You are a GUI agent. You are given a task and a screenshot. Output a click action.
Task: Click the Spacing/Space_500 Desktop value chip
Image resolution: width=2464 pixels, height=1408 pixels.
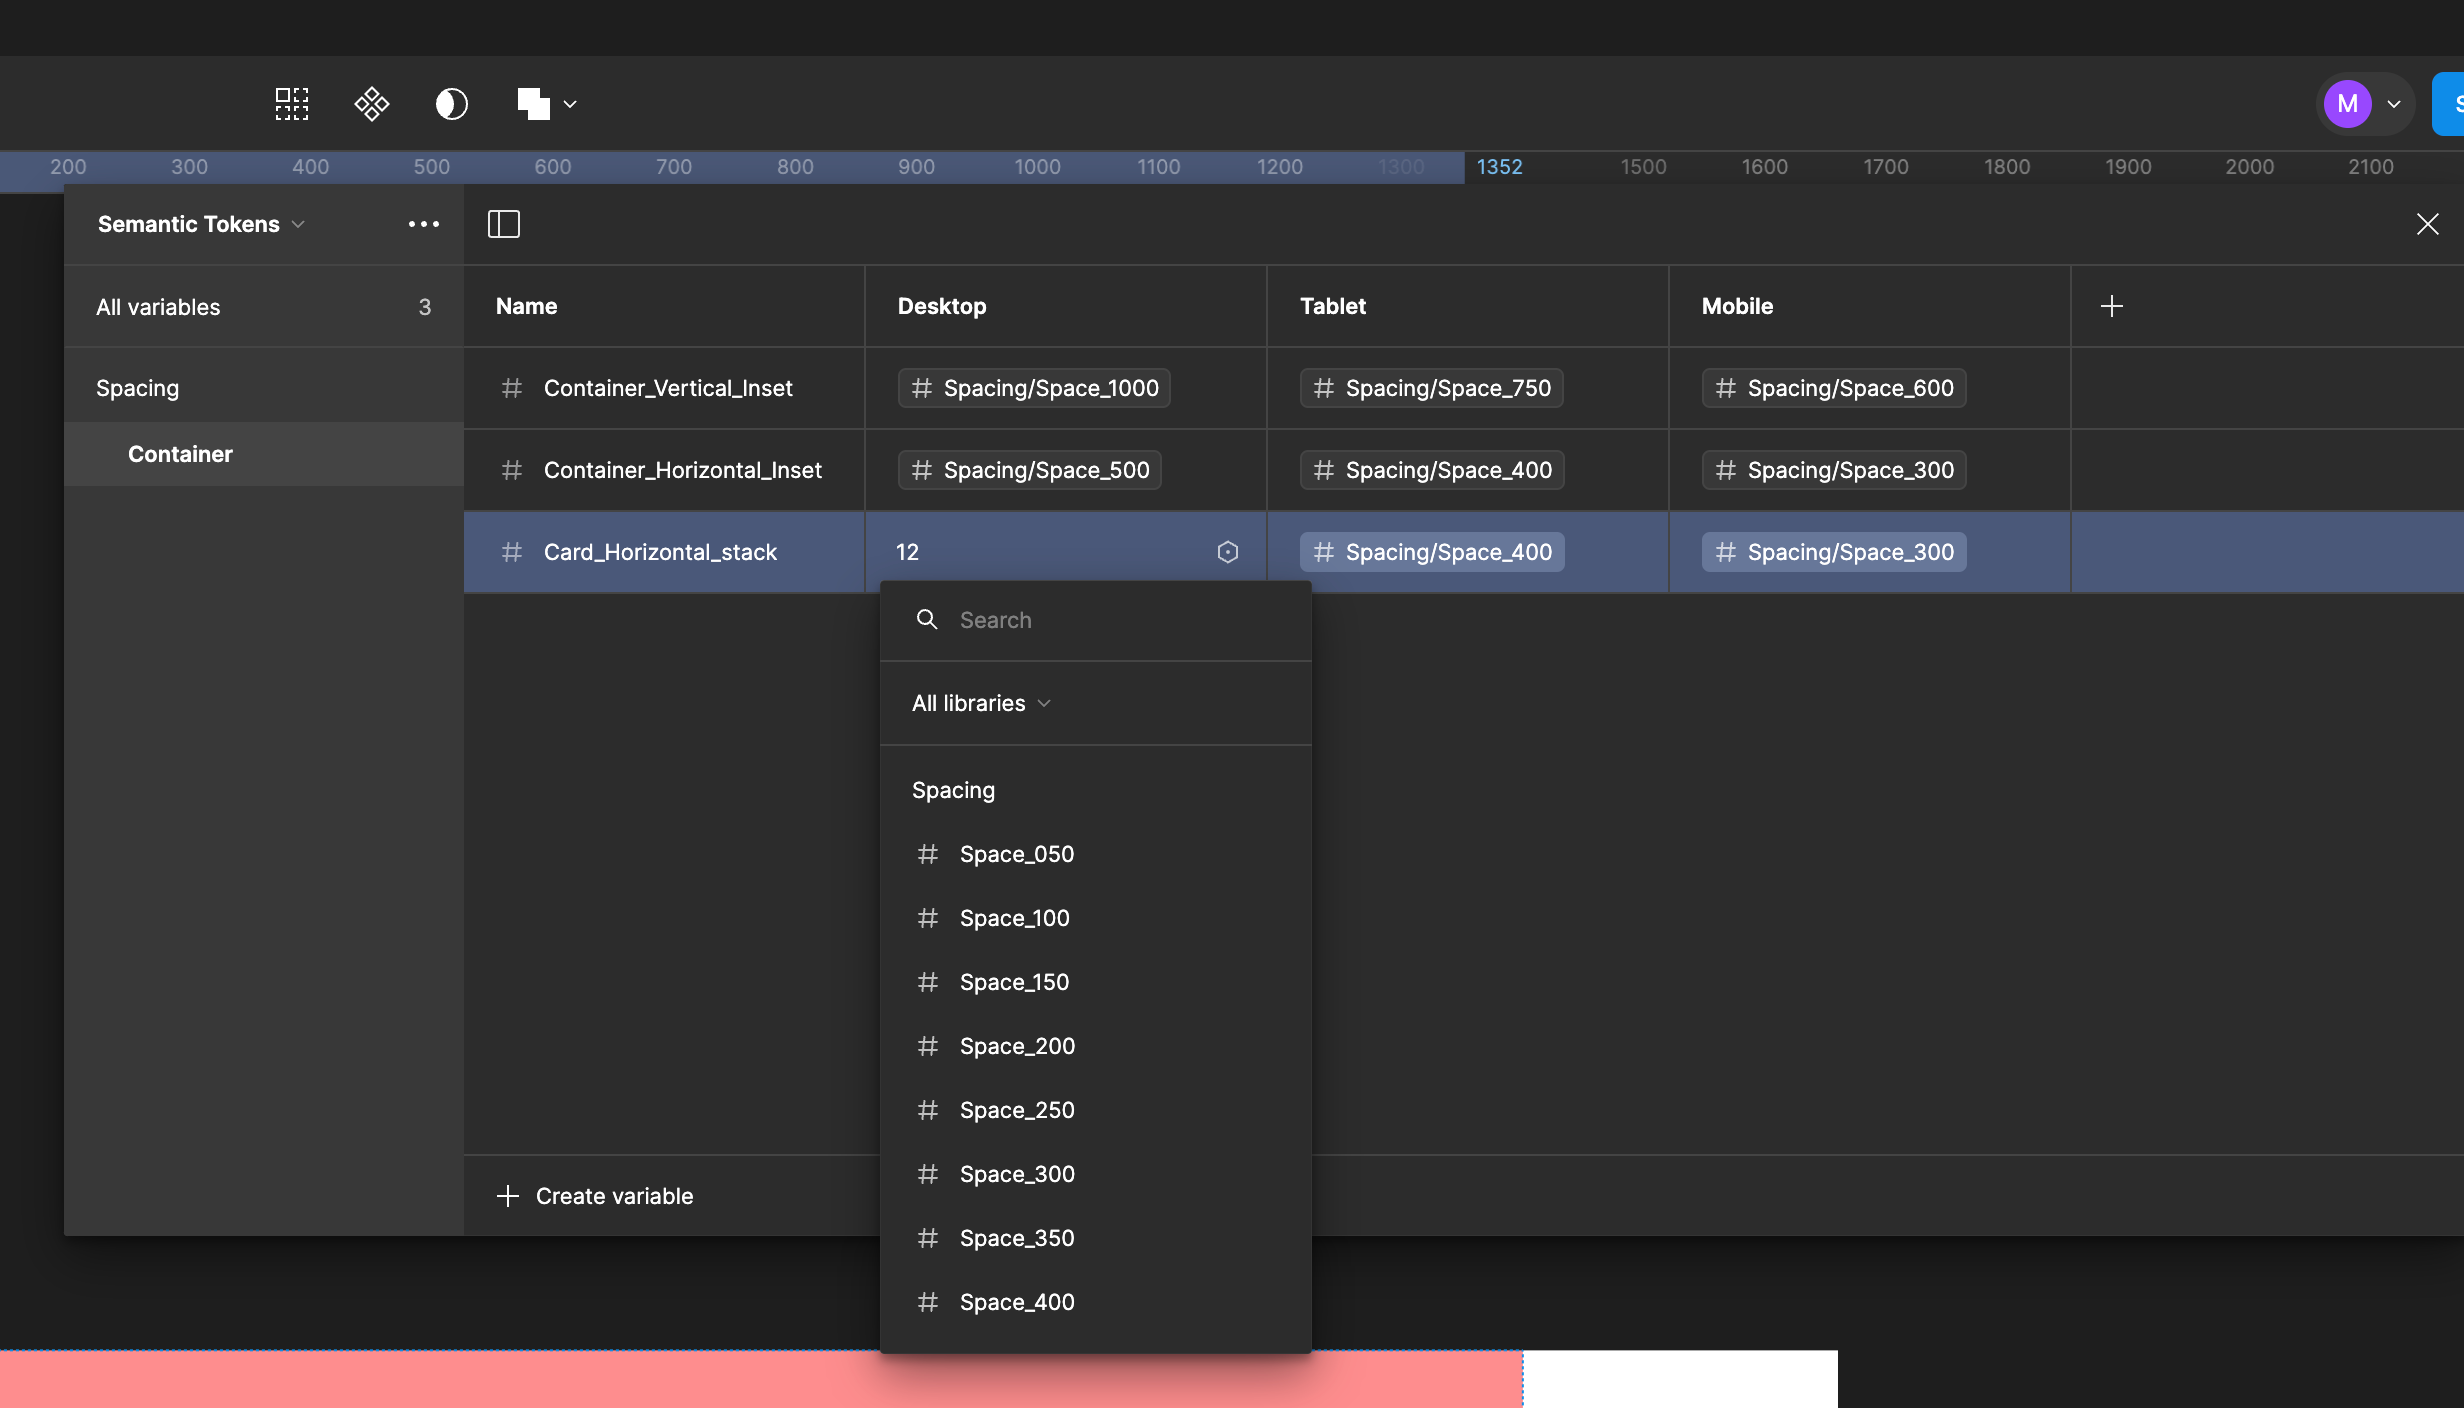point(1030,470)
